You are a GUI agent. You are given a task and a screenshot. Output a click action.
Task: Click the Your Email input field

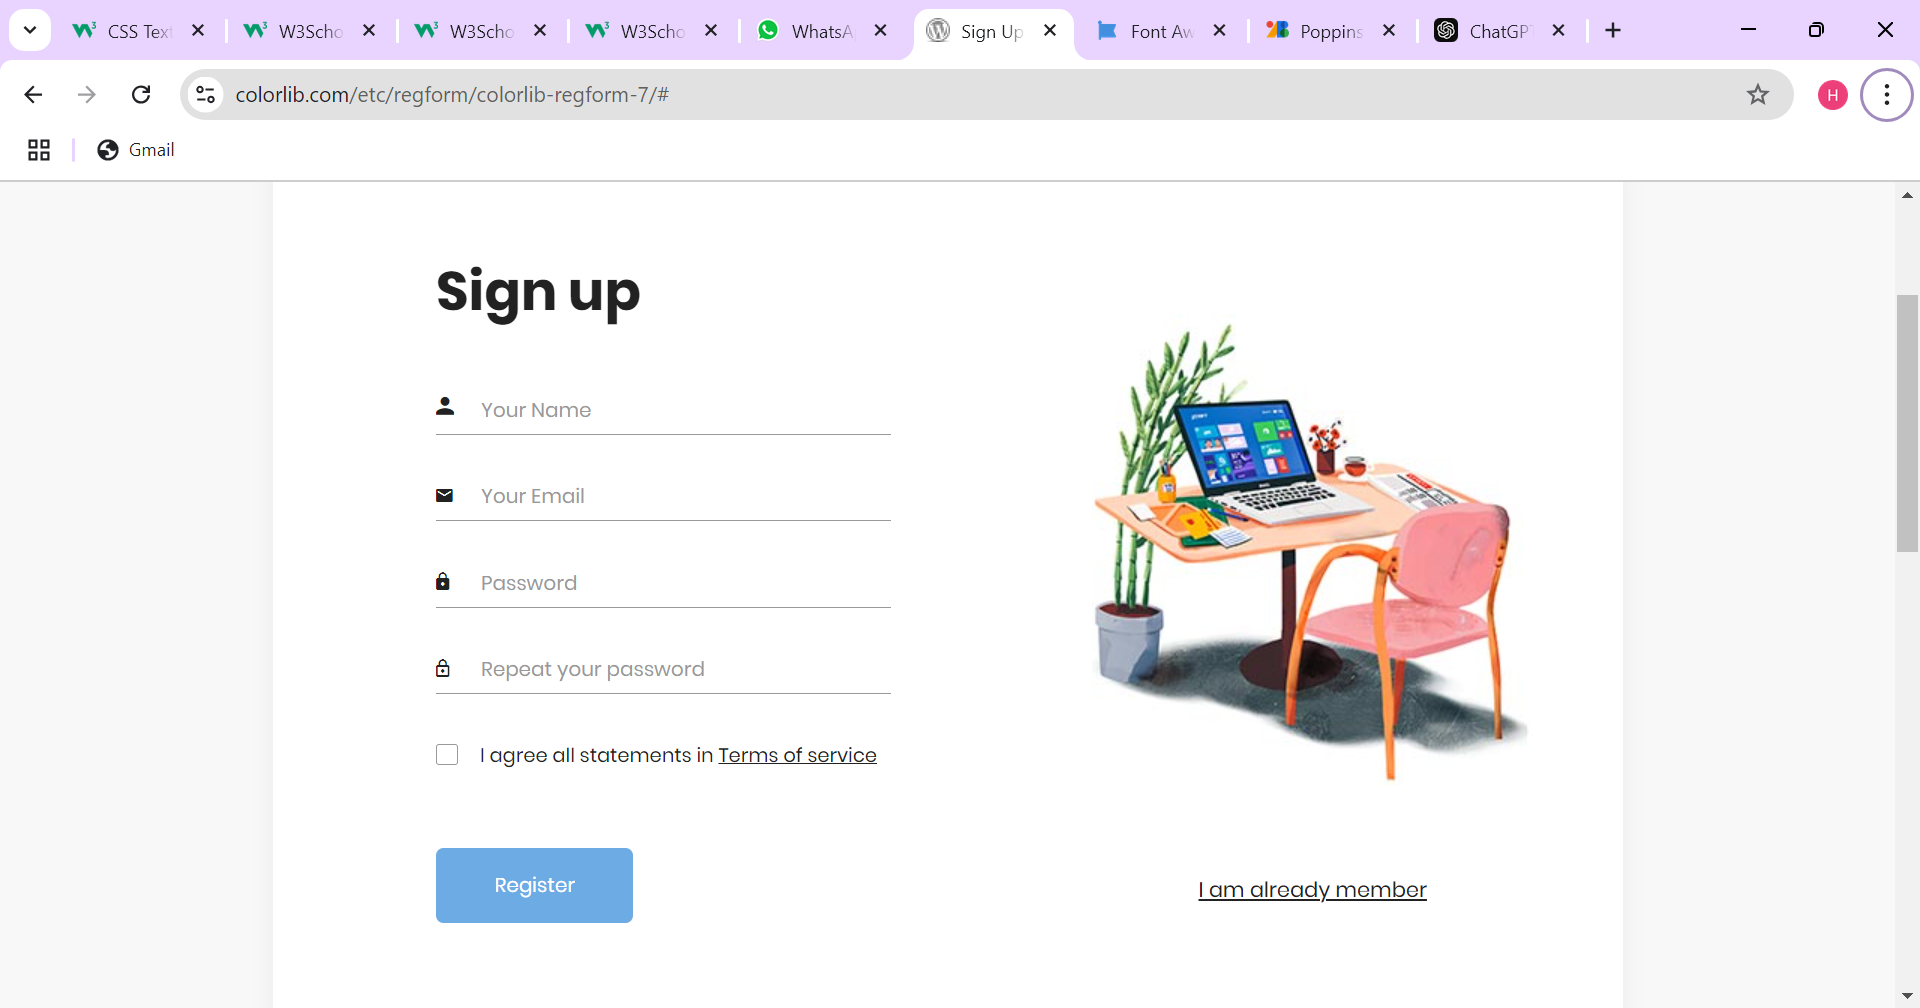663,496
